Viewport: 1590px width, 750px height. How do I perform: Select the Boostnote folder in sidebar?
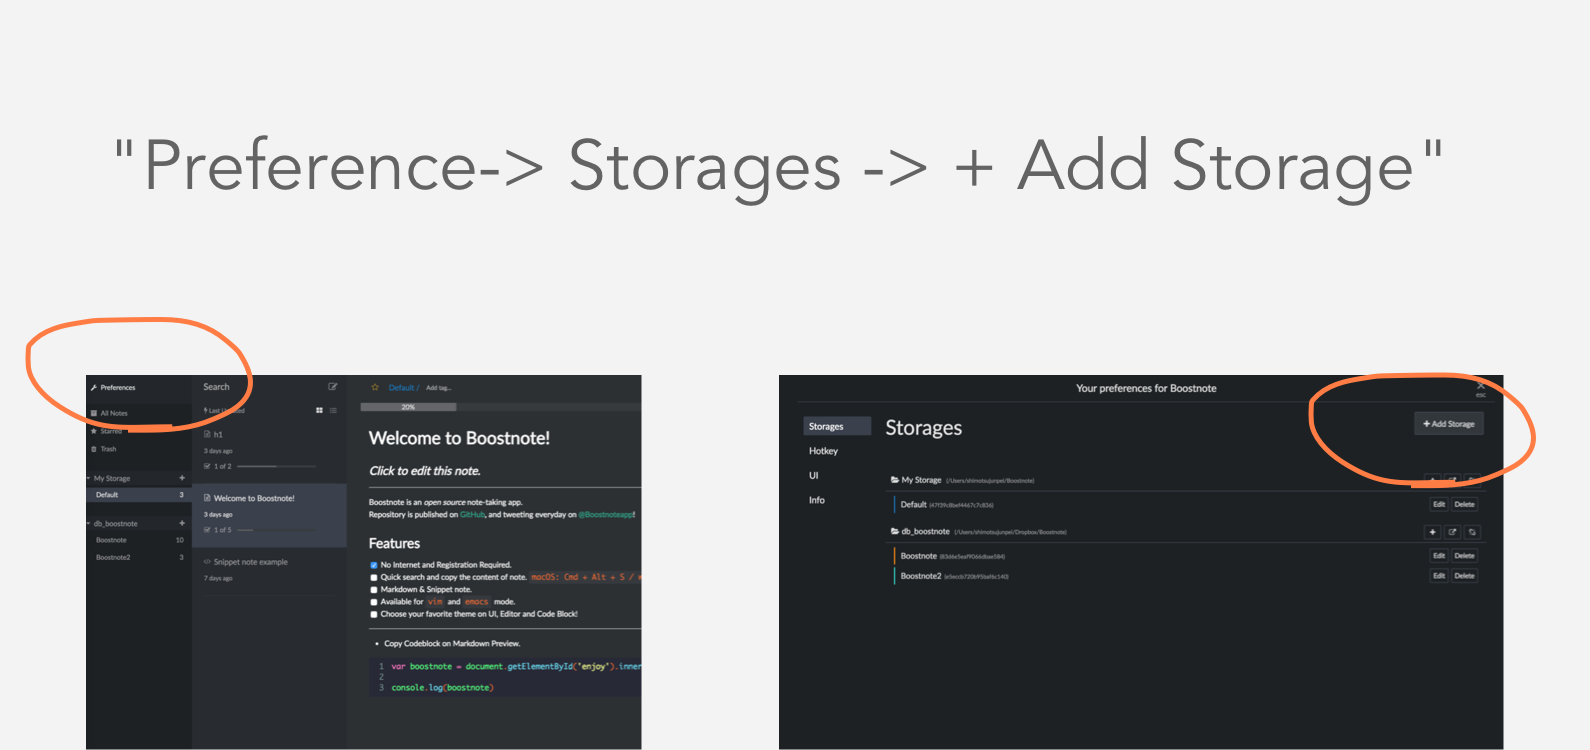click(x=138, y=540)
